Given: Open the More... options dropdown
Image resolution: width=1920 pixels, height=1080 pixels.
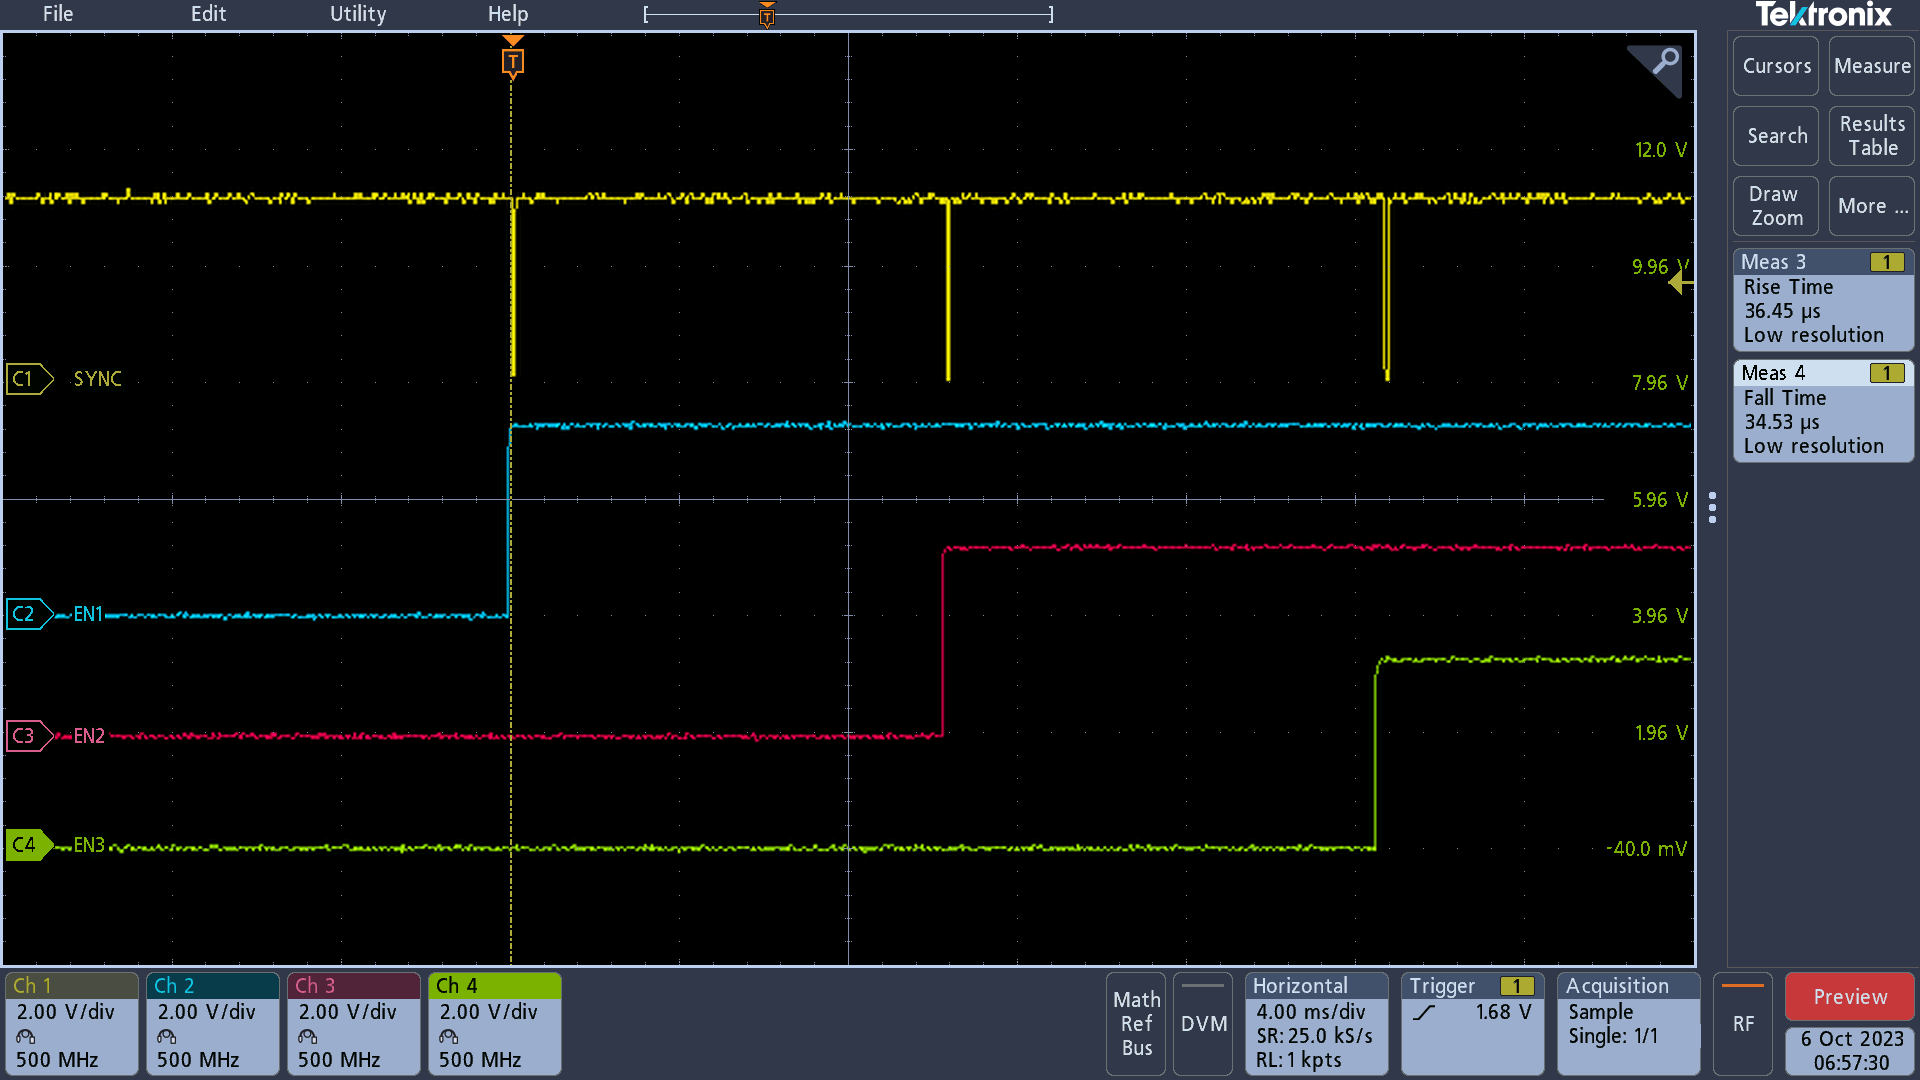Looking at the screenshot, I should [x=1871, y=206].
